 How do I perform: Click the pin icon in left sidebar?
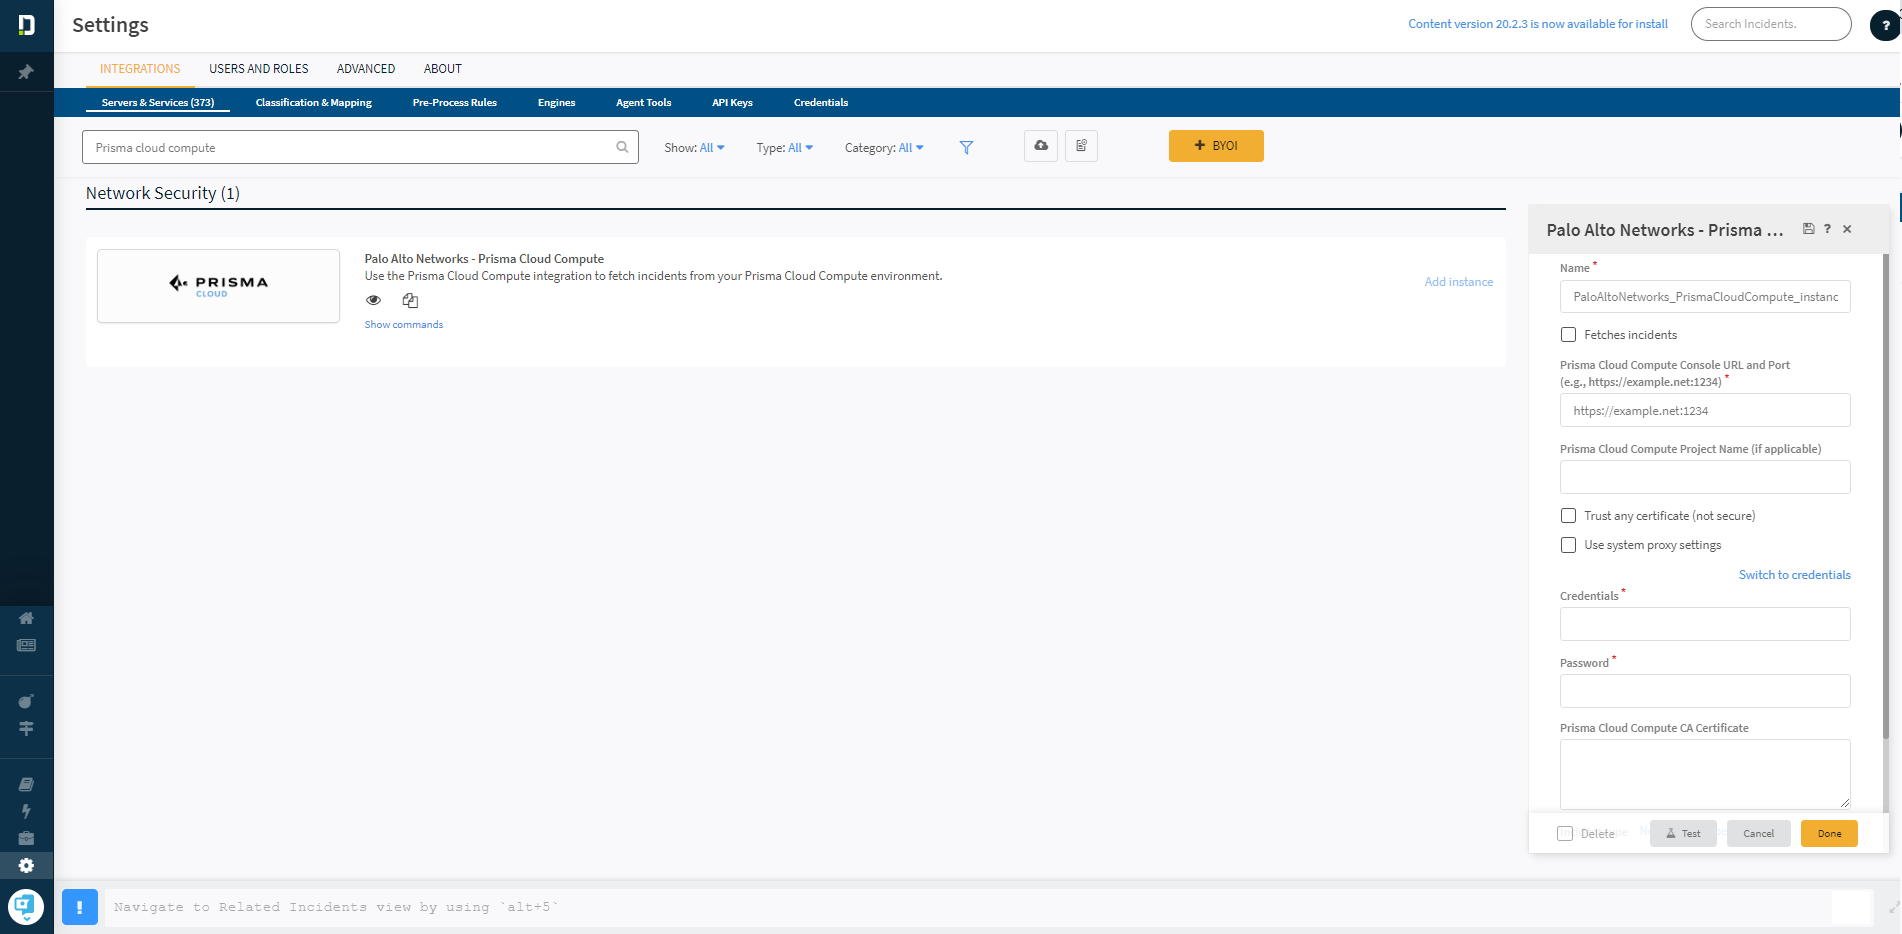(26, 72)
